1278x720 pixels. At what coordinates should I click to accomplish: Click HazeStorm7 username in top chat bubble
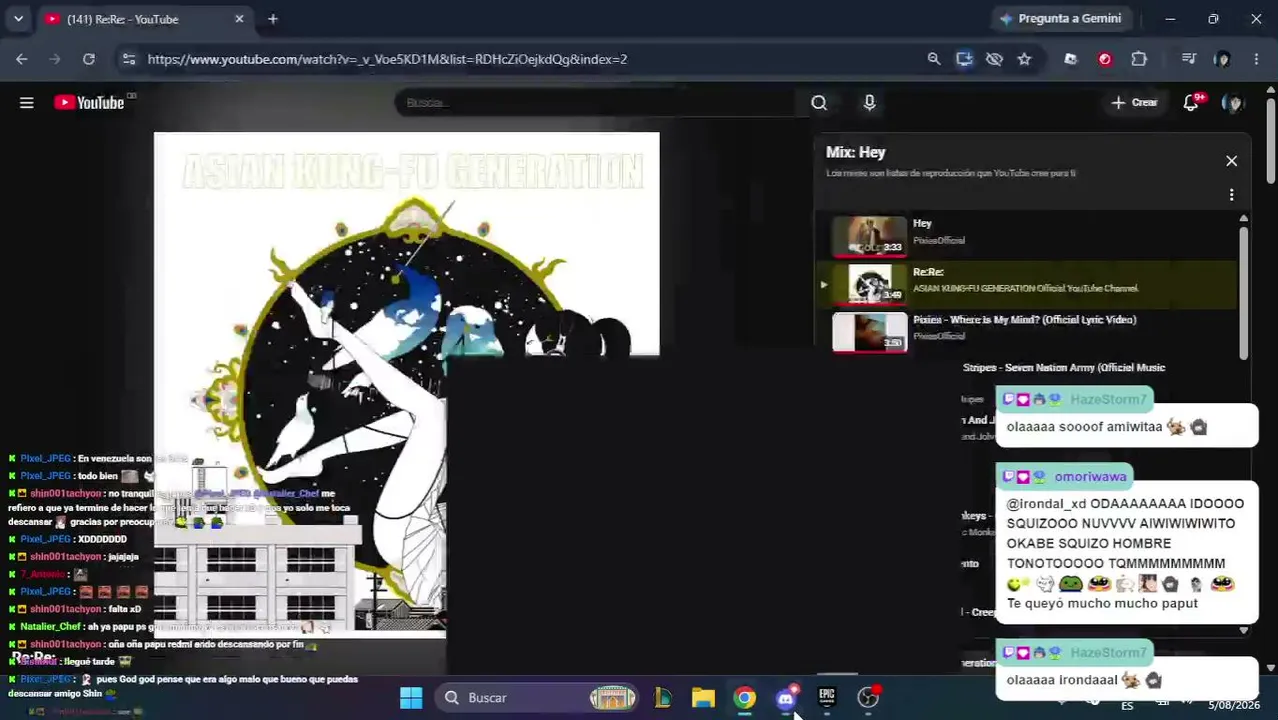[x=1108, y=399]
